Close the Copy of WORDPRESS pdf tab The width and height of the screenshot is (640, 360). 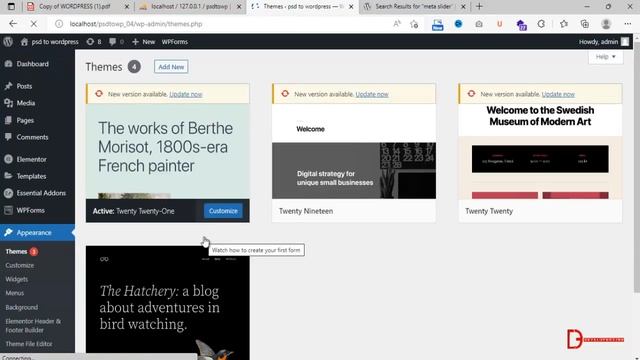click(x=127, y=7)
